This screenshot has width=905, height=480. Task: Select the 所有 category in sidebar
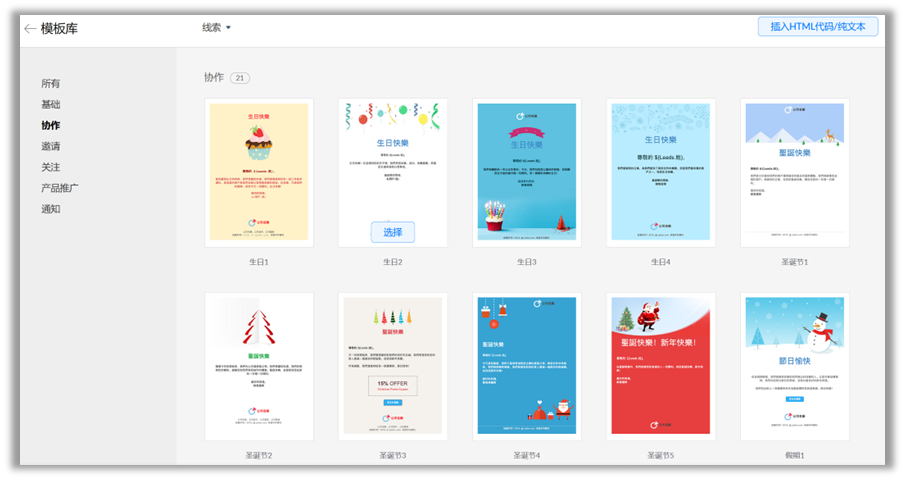51,84
